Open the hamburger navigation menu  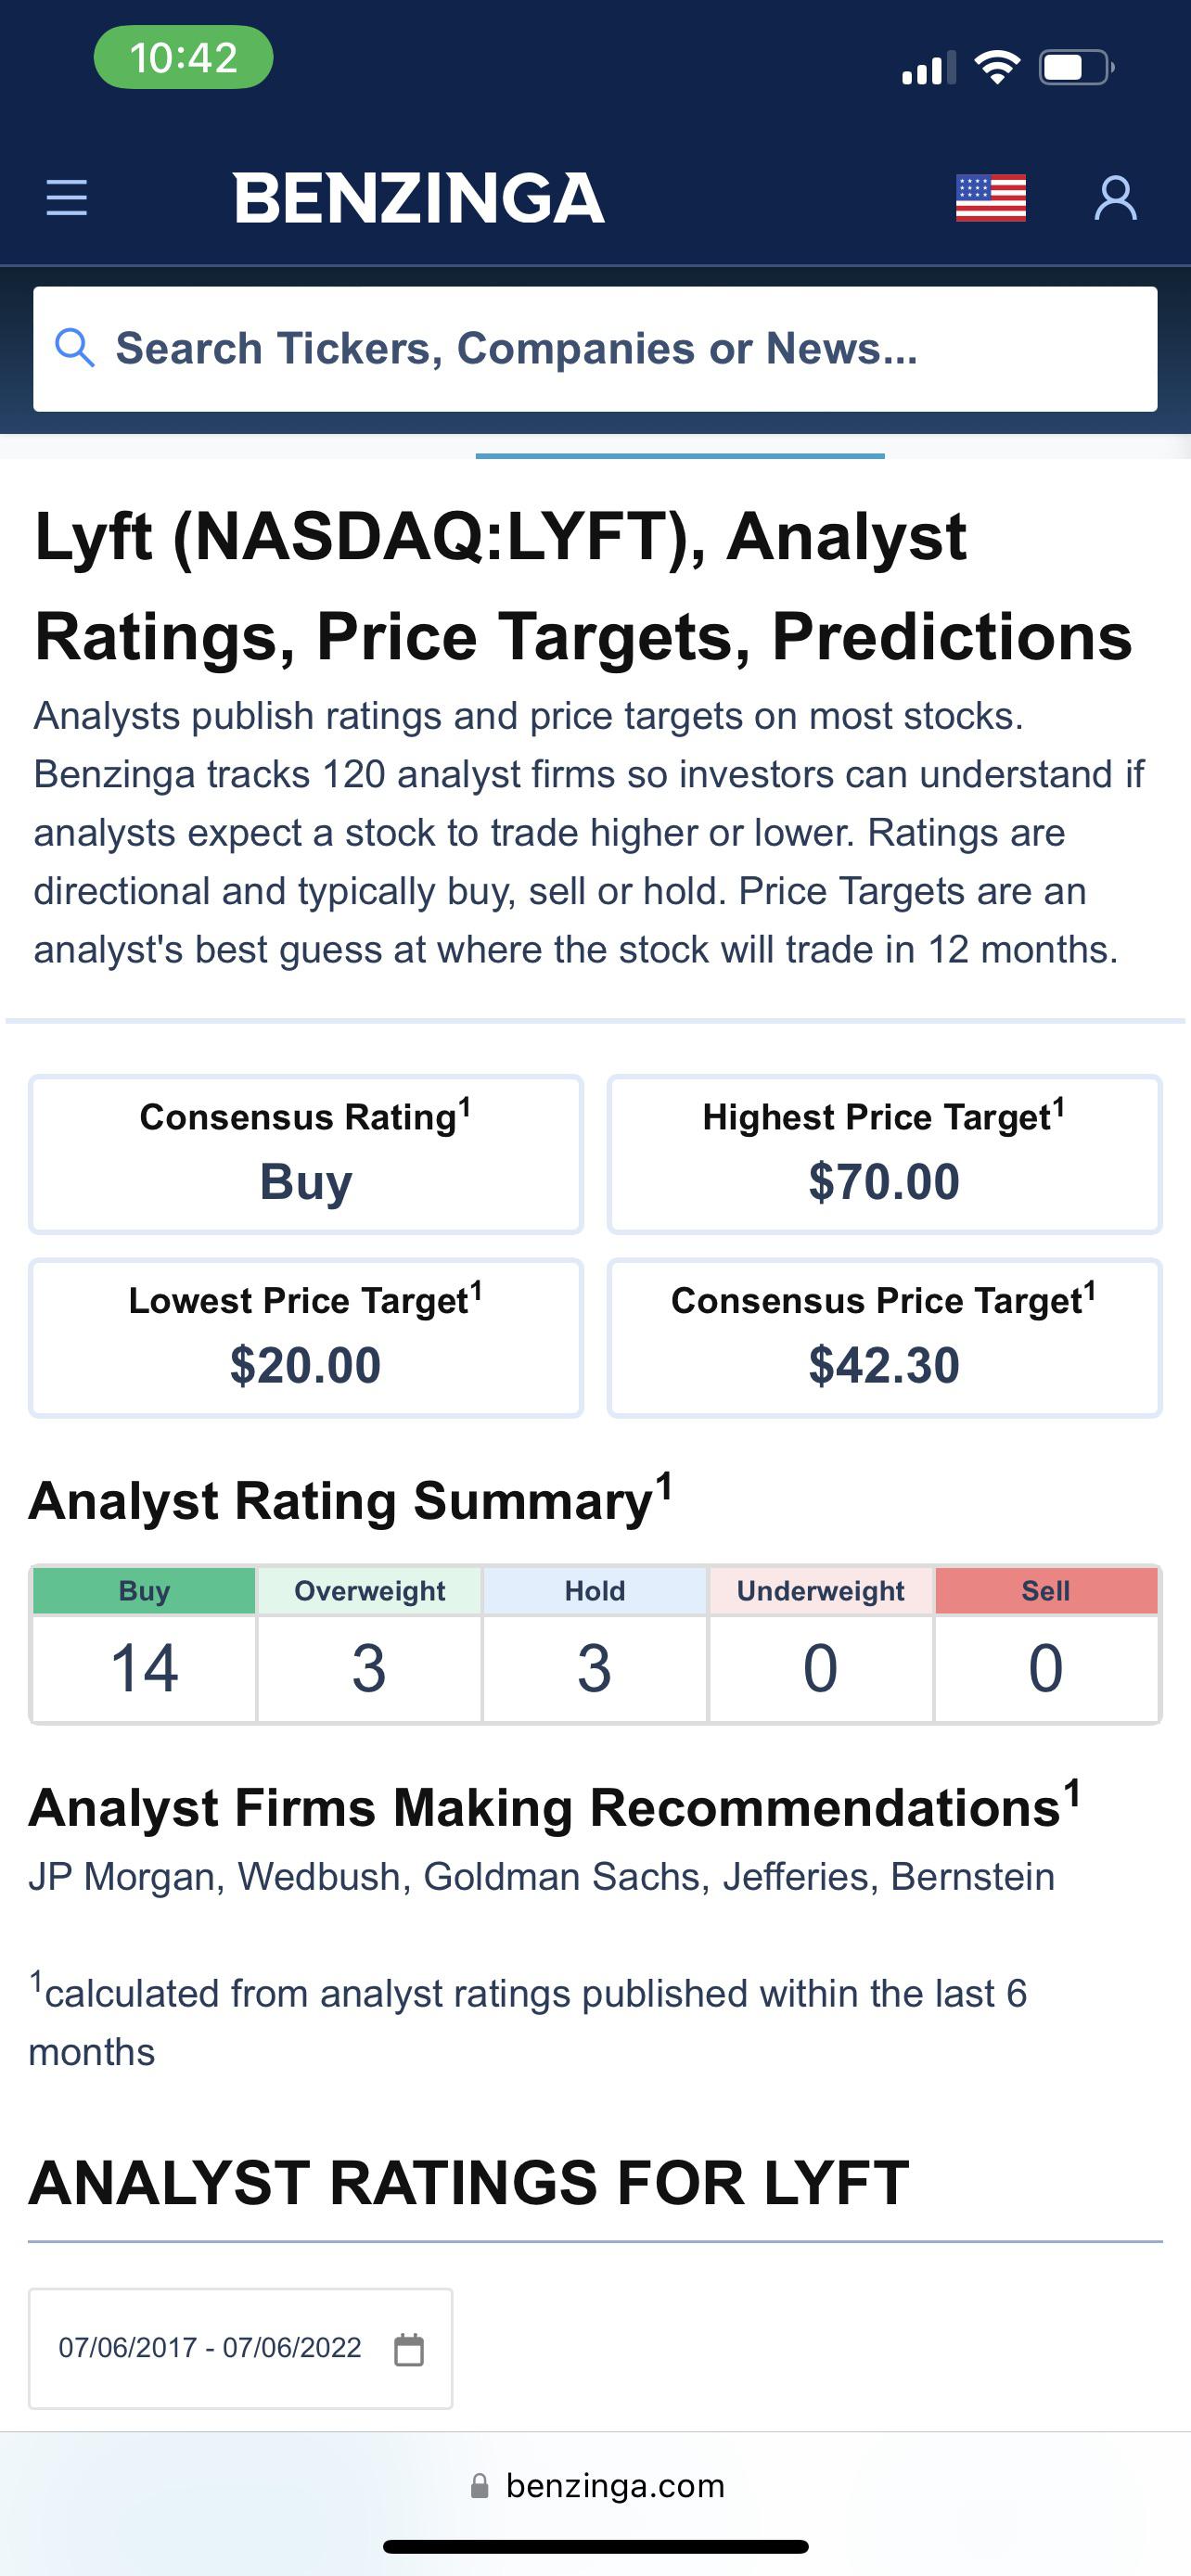(66, 198)
